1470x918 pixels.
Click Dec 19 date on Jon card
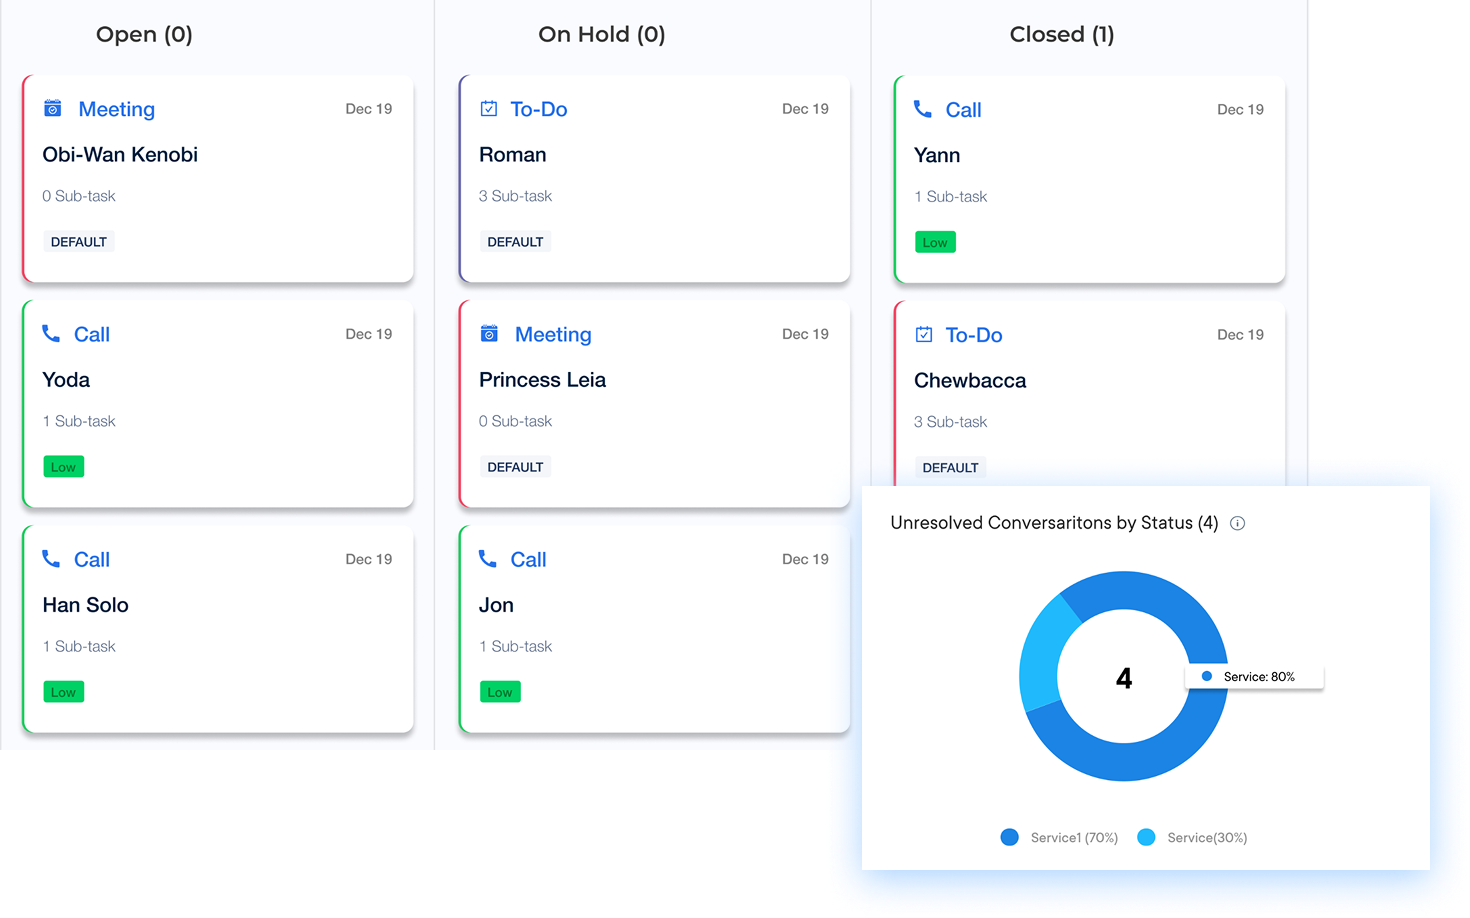coord(805,559)
